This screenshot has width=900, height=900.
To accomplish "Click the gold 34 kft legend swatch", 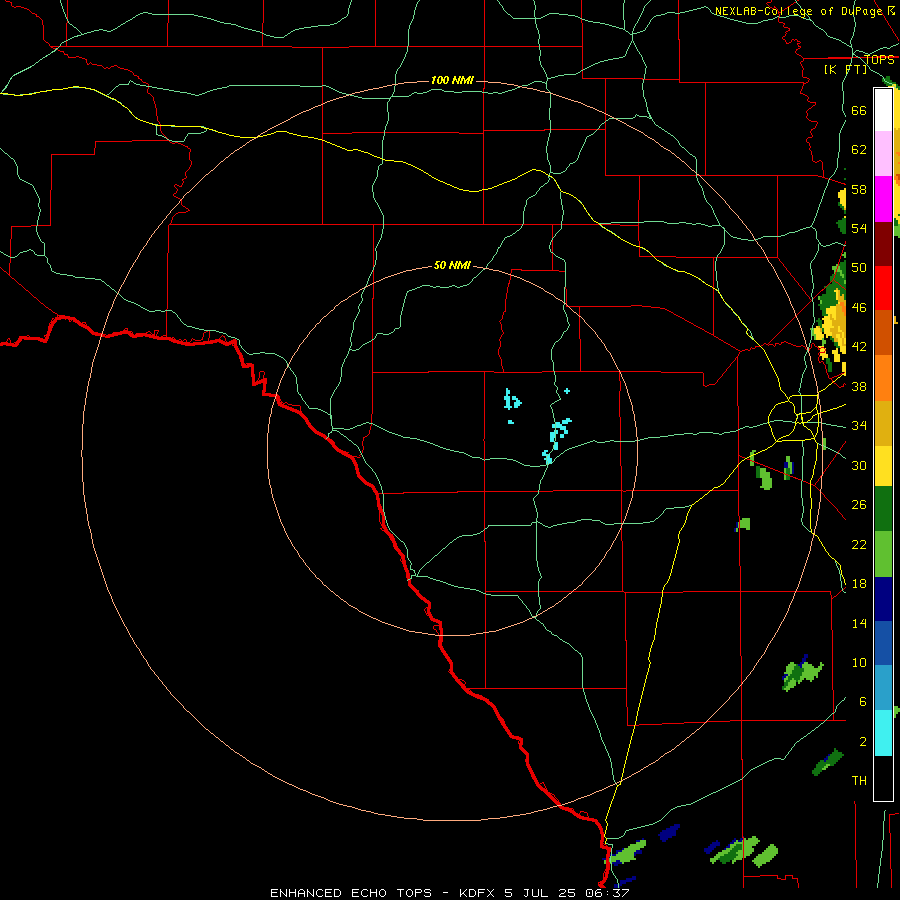I will pos(883,424).
